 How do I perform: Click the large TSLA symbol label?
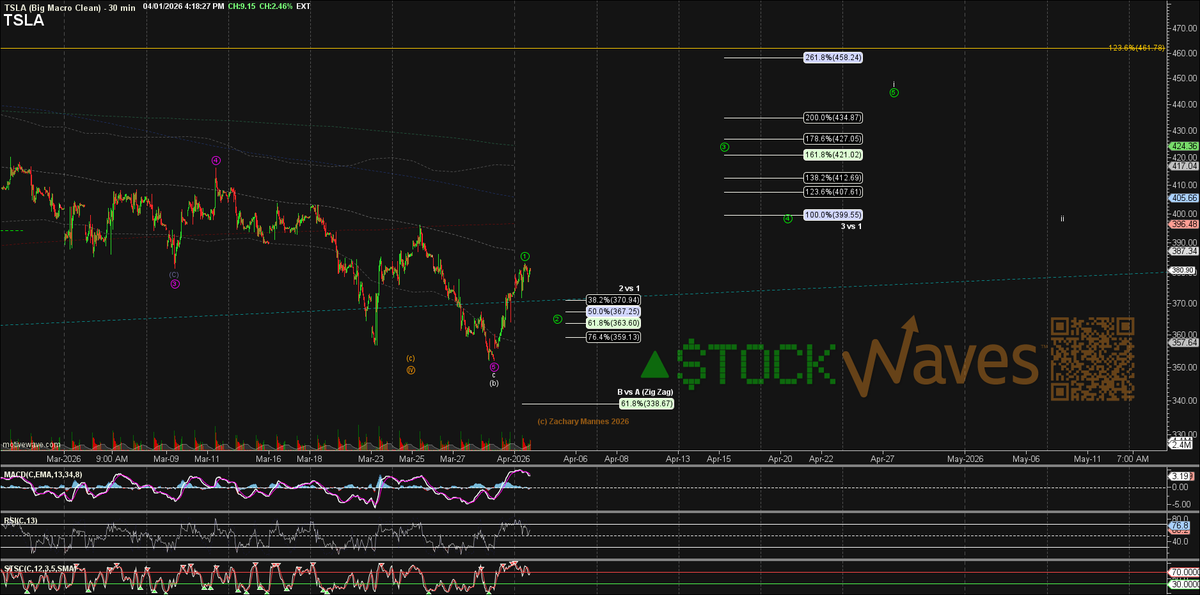24,20
